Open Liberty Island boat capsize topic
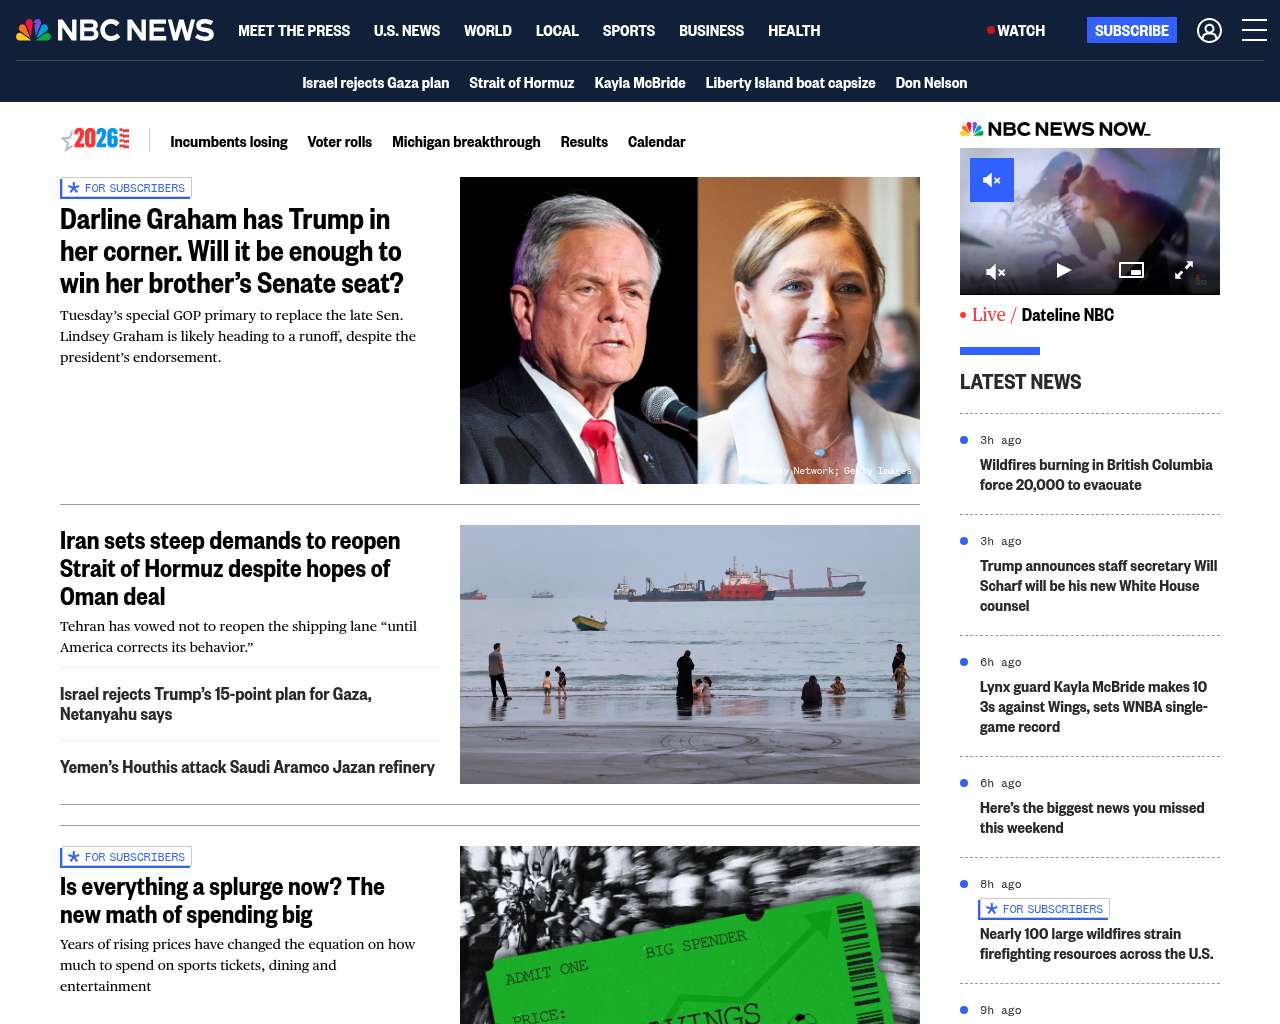Screen dimensions: 1280x1024 [x=790, y=83]
